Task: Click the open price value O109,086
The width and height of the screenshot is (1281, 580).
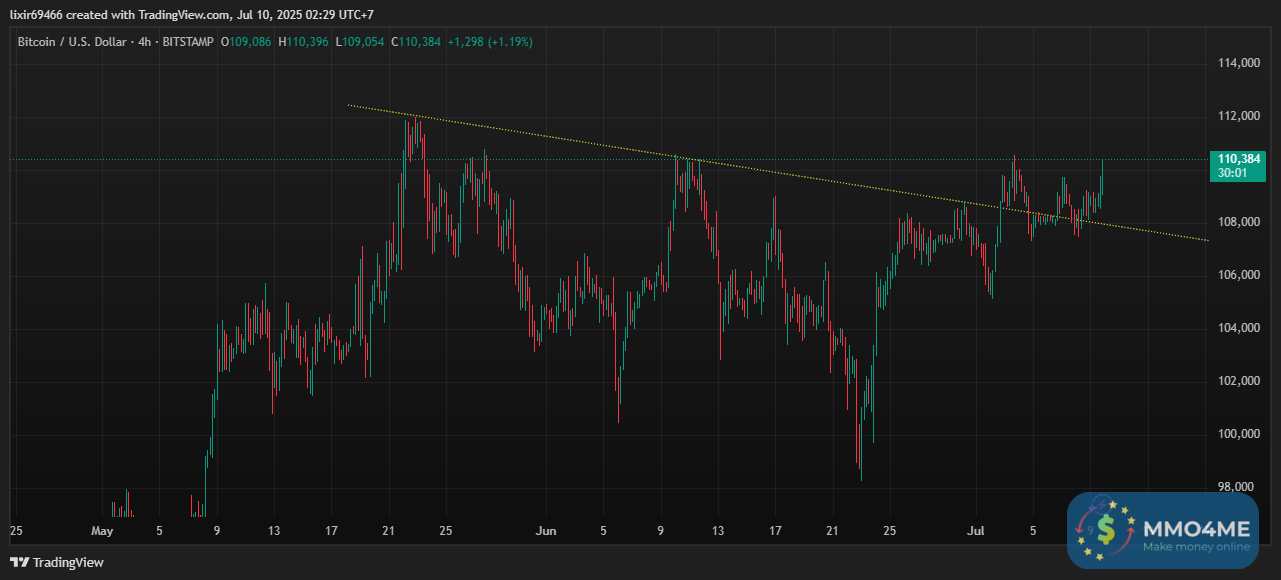Action: click(x=246, y=42)
